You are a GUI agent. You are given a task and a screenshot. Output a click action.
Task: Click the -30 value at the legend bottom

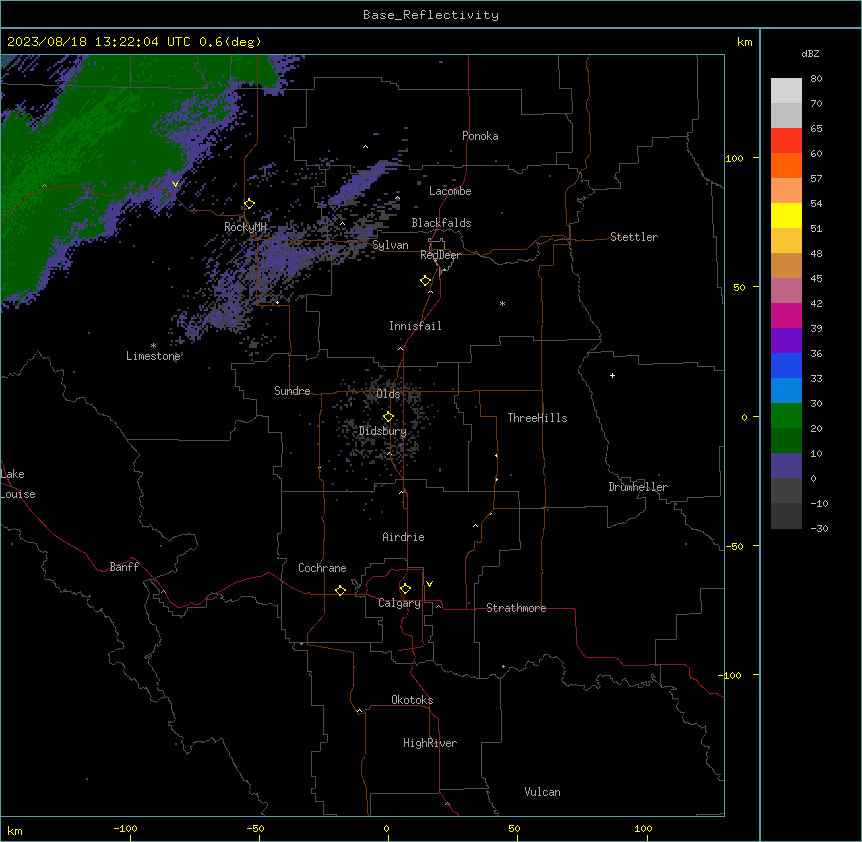coord(819,528)
